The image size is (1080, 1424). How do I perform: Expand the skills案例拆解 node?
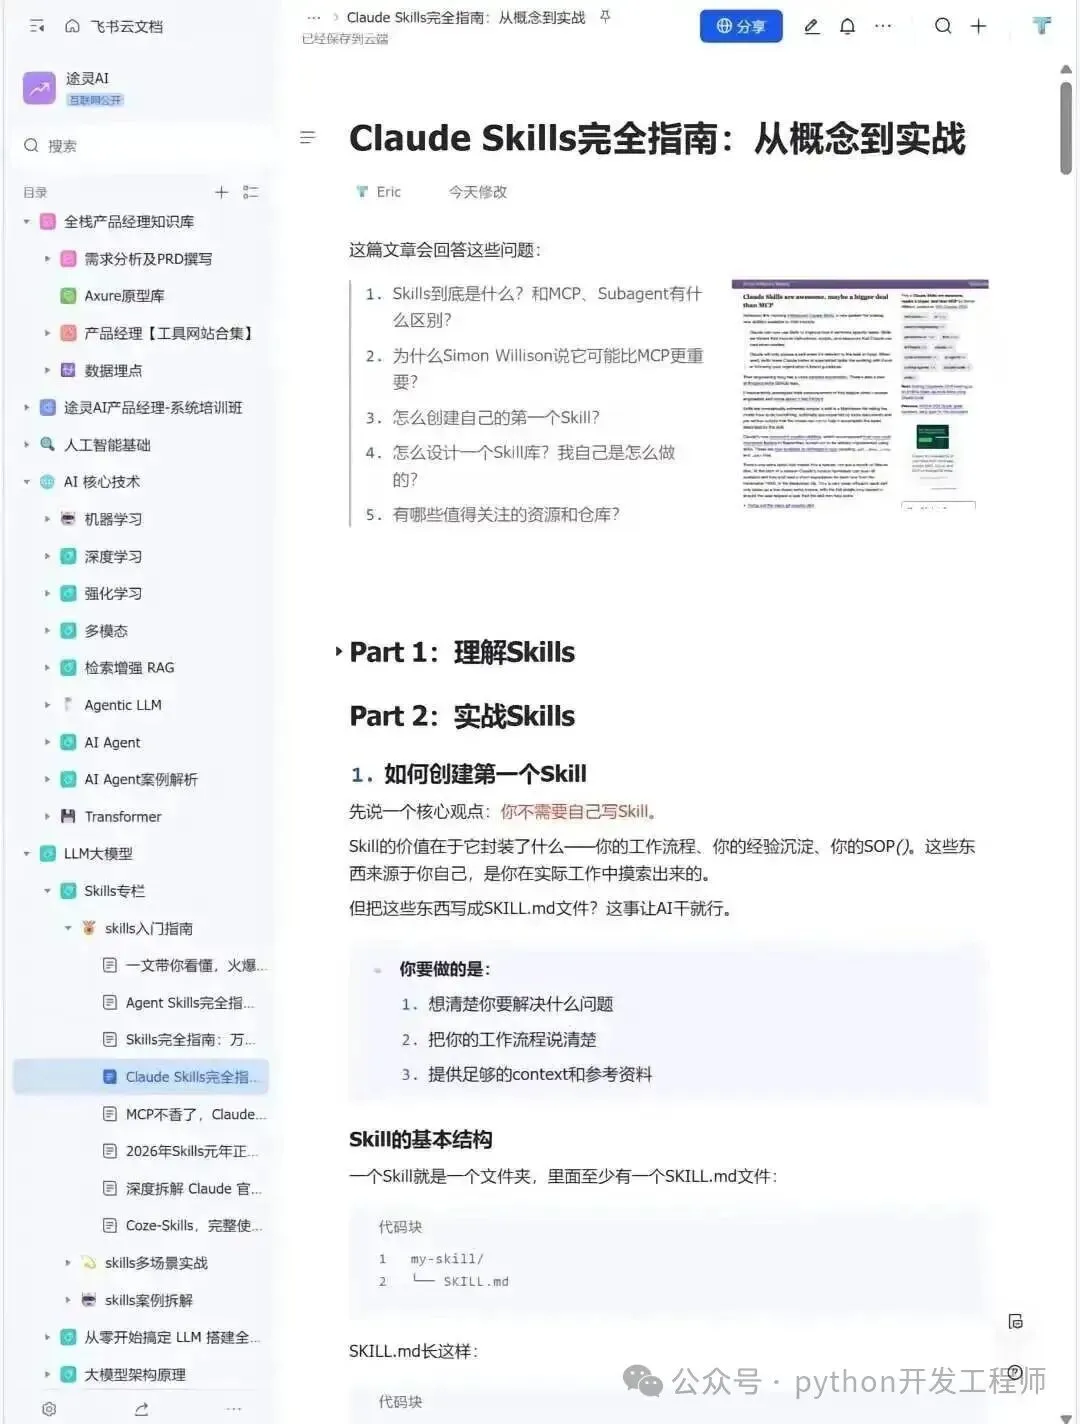[68, 1300]
